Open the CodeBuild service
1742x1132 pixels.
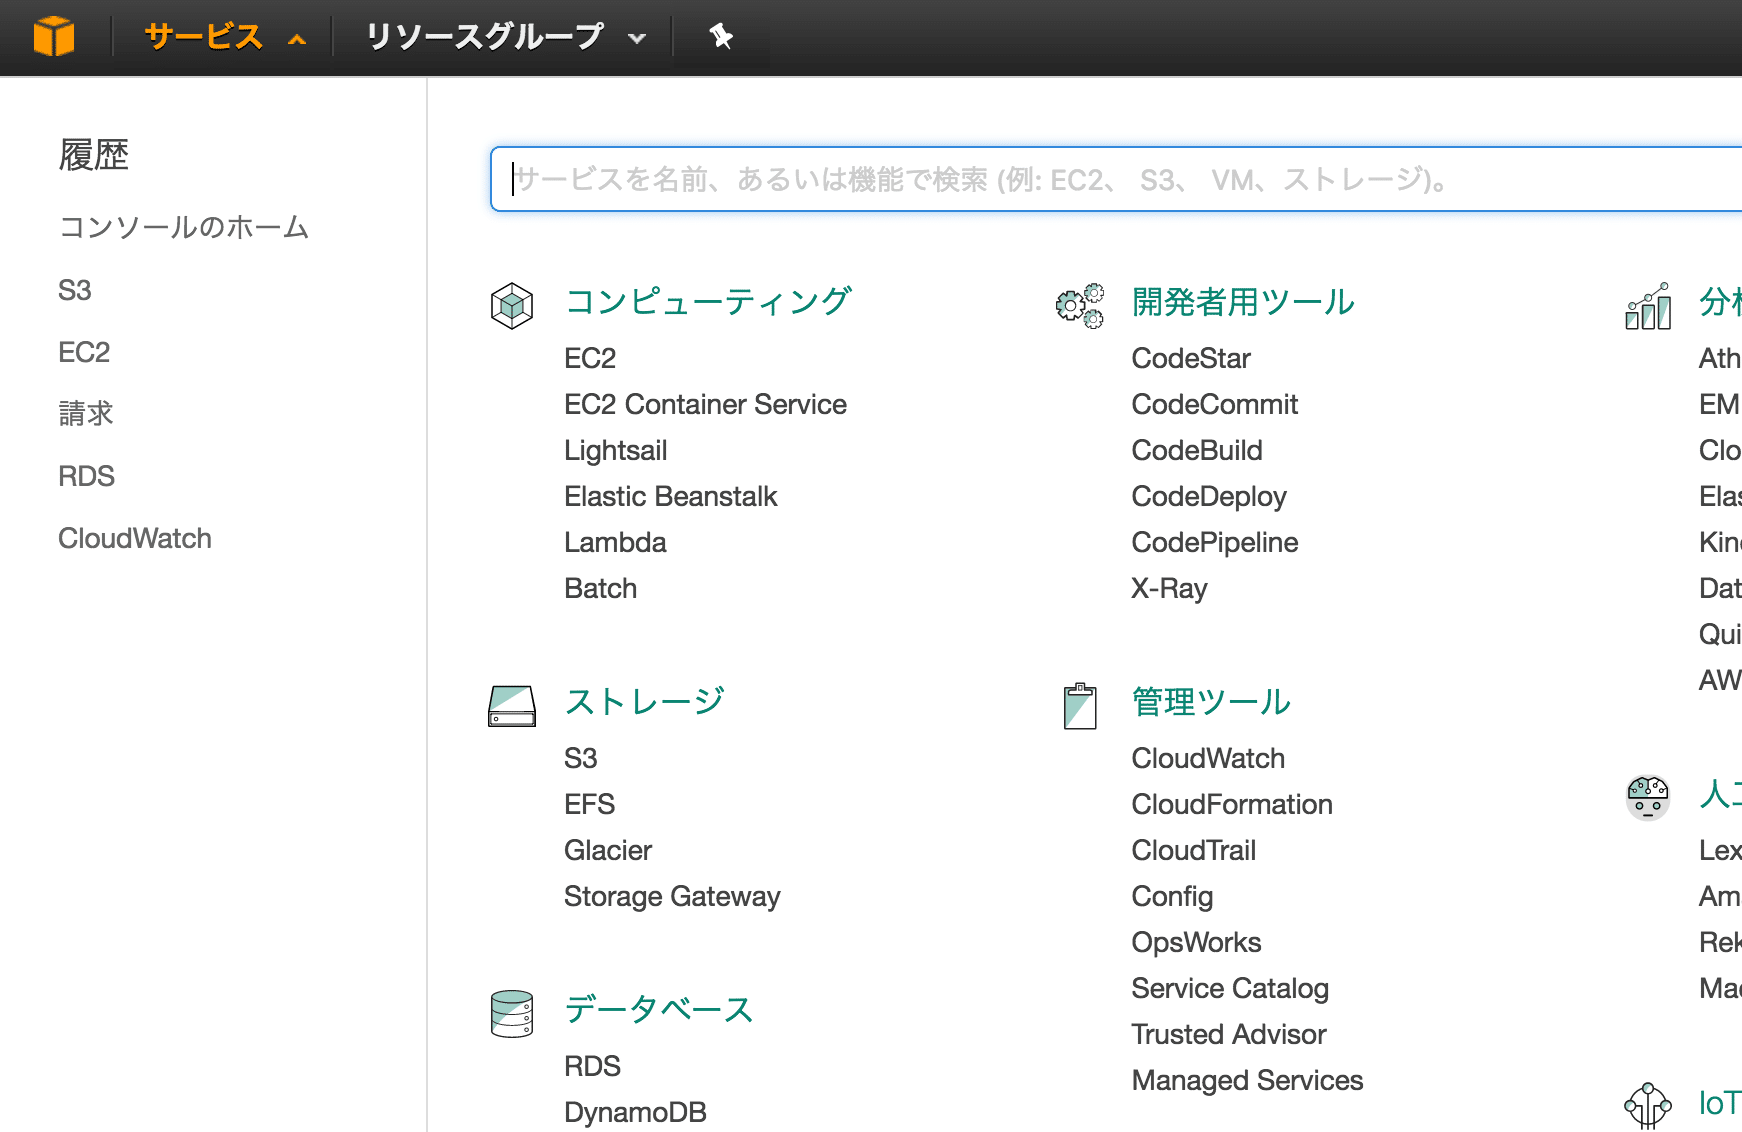pos(1197,450)
